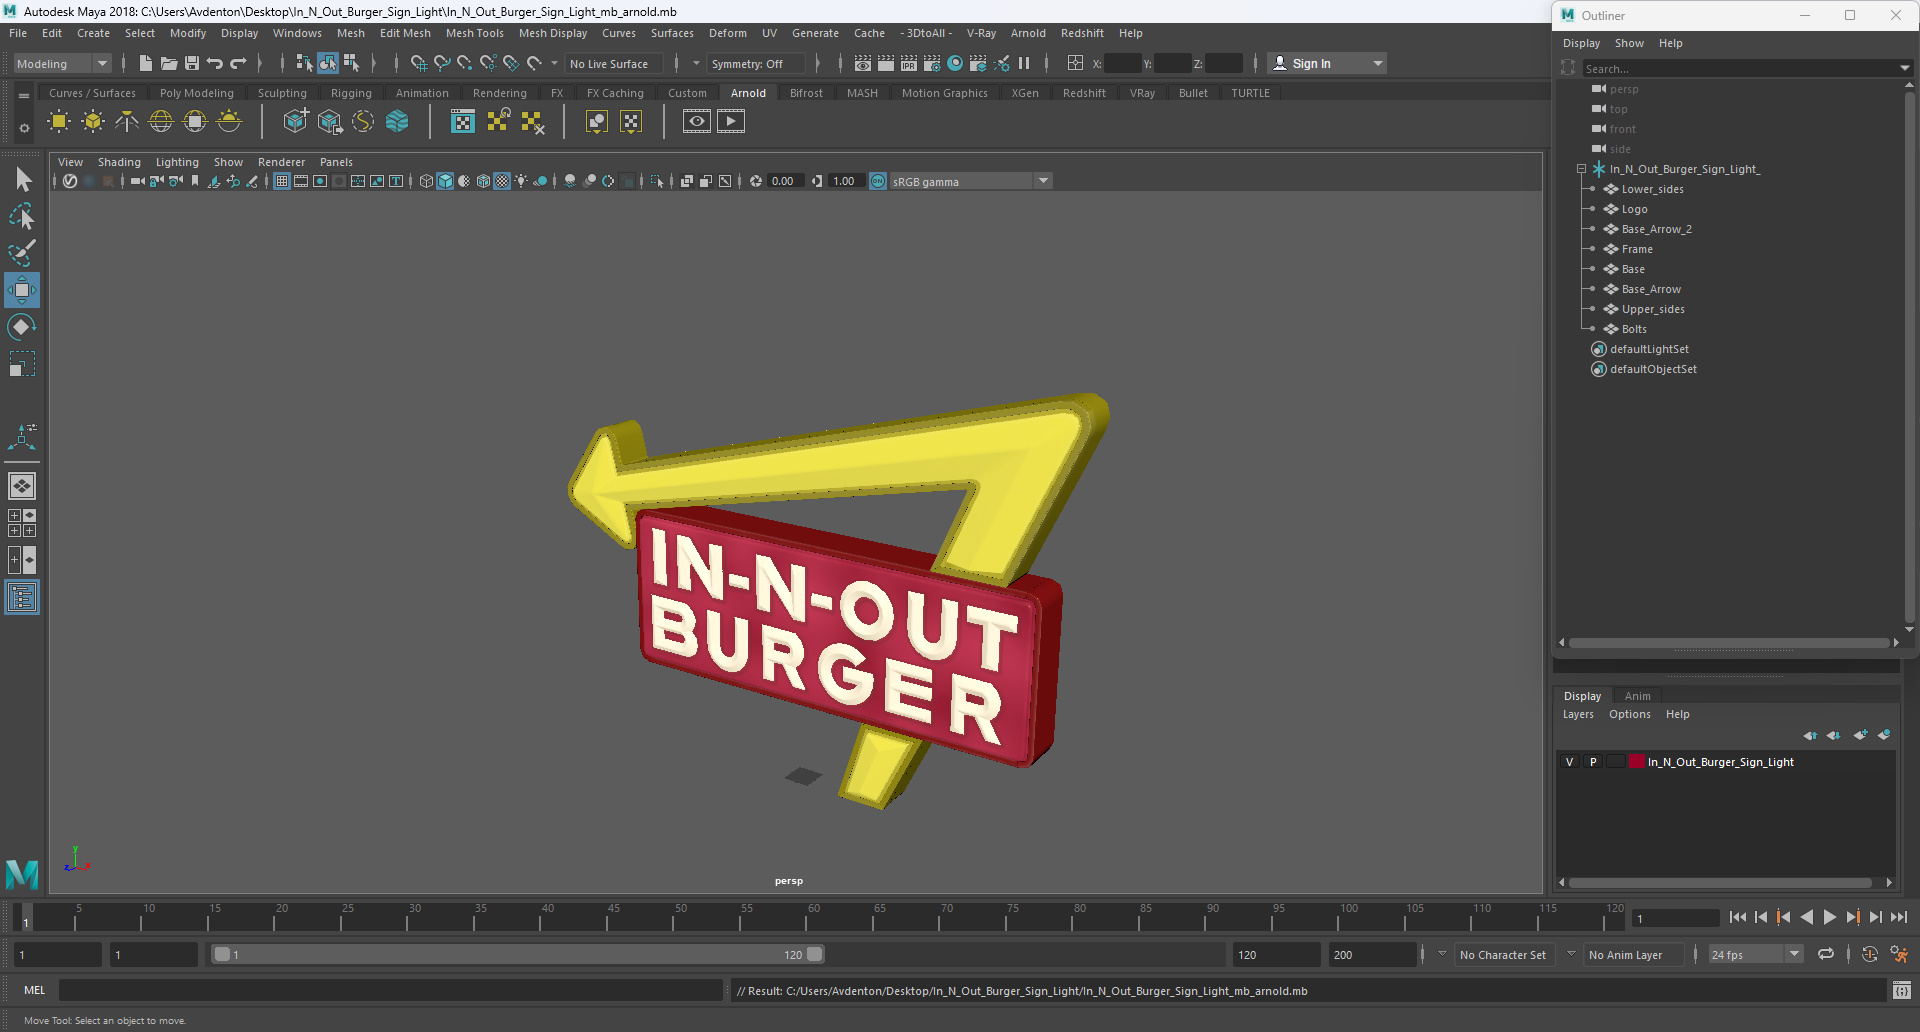1920x1032 pixels.
Task: Toggle playback loop mode
Action: point(1826,954)
